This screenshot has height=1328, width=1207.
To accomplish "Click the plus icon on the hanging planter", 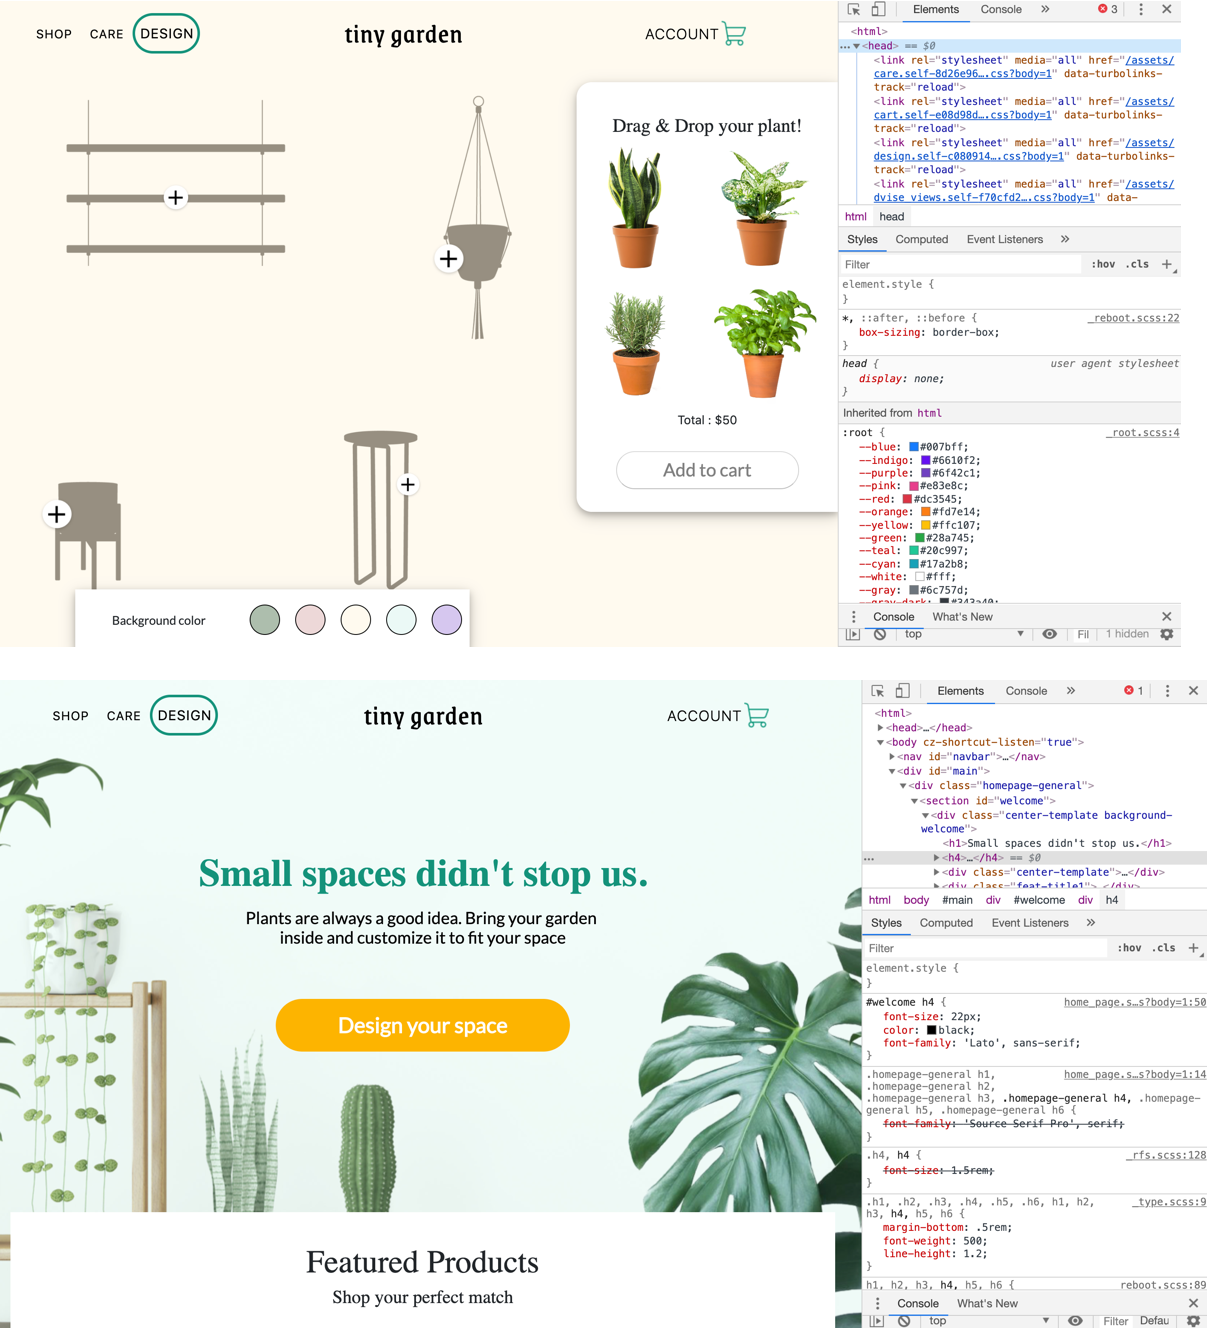I will [x=449, y=259].
